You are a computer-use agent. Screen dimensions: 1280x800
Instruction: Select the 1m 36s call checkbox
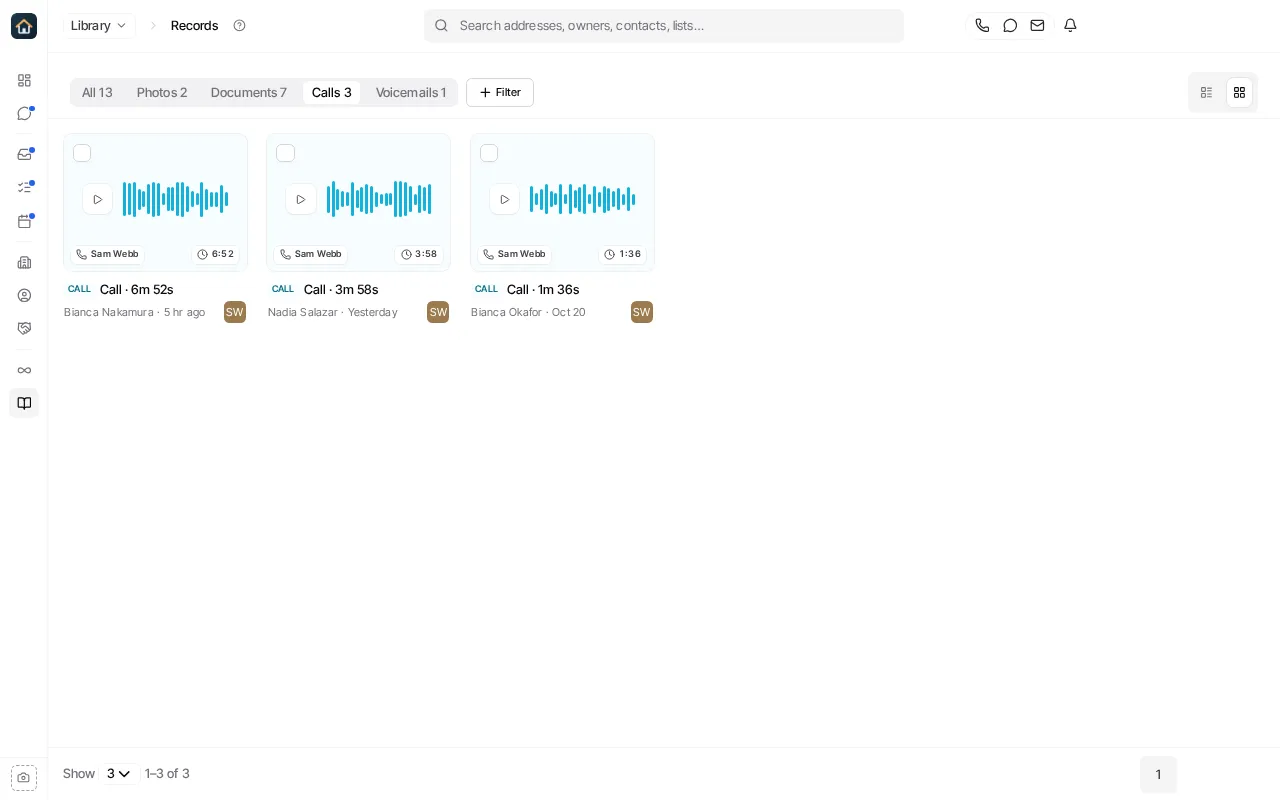[x=489, y=153]
